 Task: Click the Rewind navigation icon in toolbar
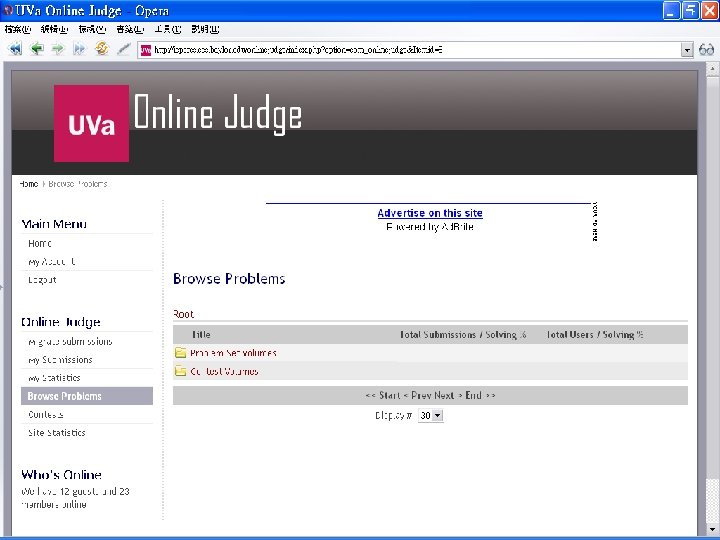15,49
